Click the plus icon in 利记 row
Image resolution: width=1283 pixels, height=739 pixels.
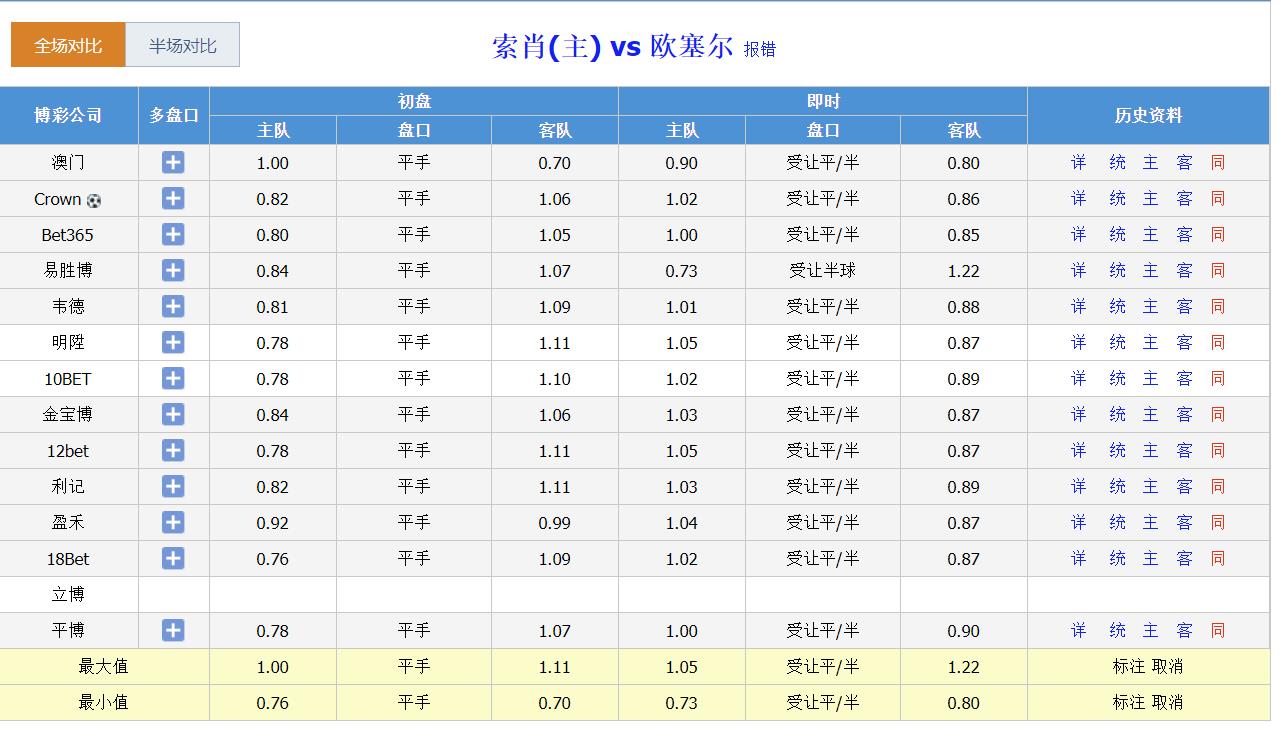pyautogui.click(x=173, y=487)
